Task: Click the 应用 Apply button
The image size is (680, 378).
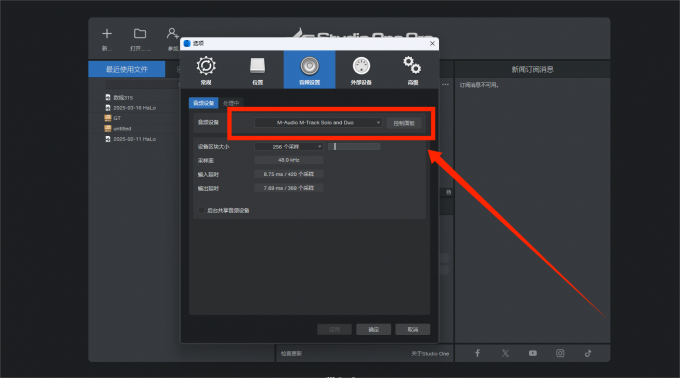Action: coord(334,329)
